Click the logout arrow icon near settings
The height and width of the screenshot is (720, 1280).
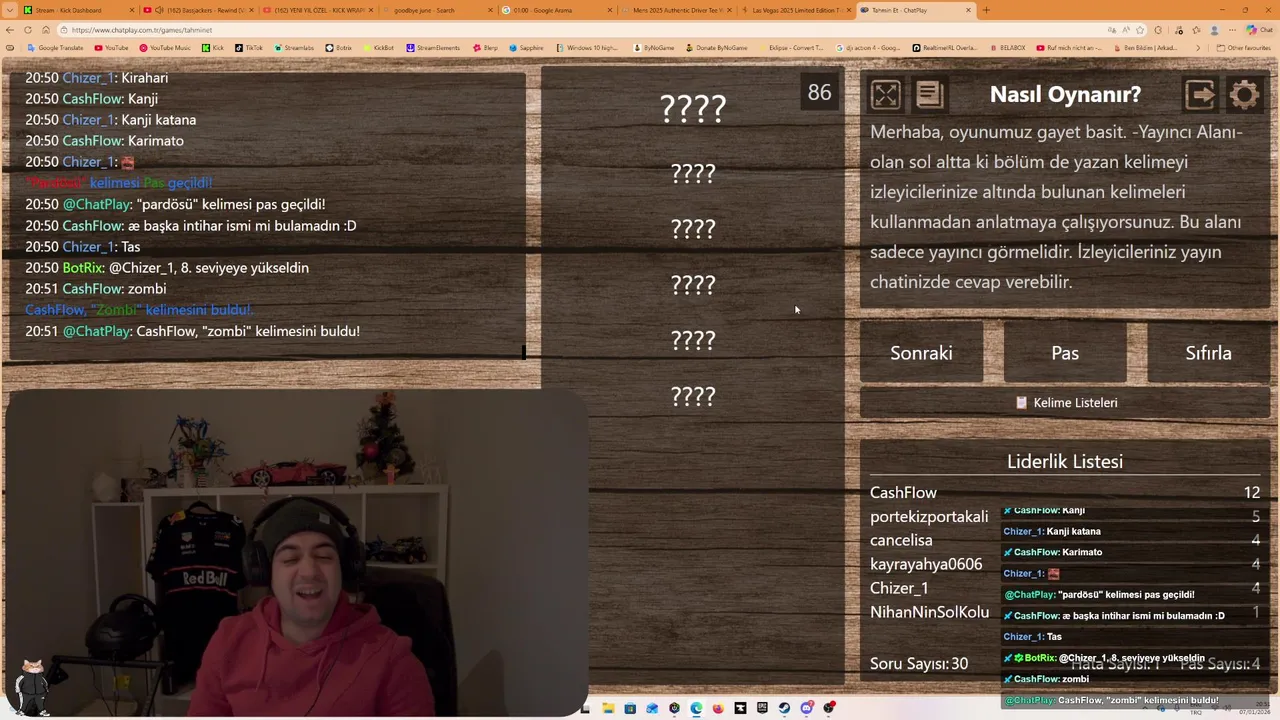[1200, 95]
